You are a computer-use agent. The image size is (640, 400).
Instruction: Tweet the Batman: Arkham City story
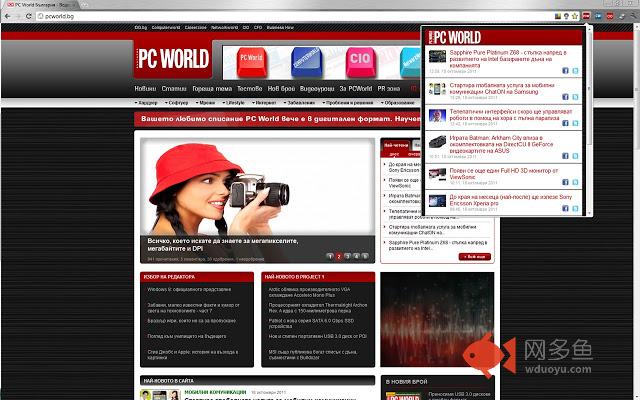(x=575, y=156)
